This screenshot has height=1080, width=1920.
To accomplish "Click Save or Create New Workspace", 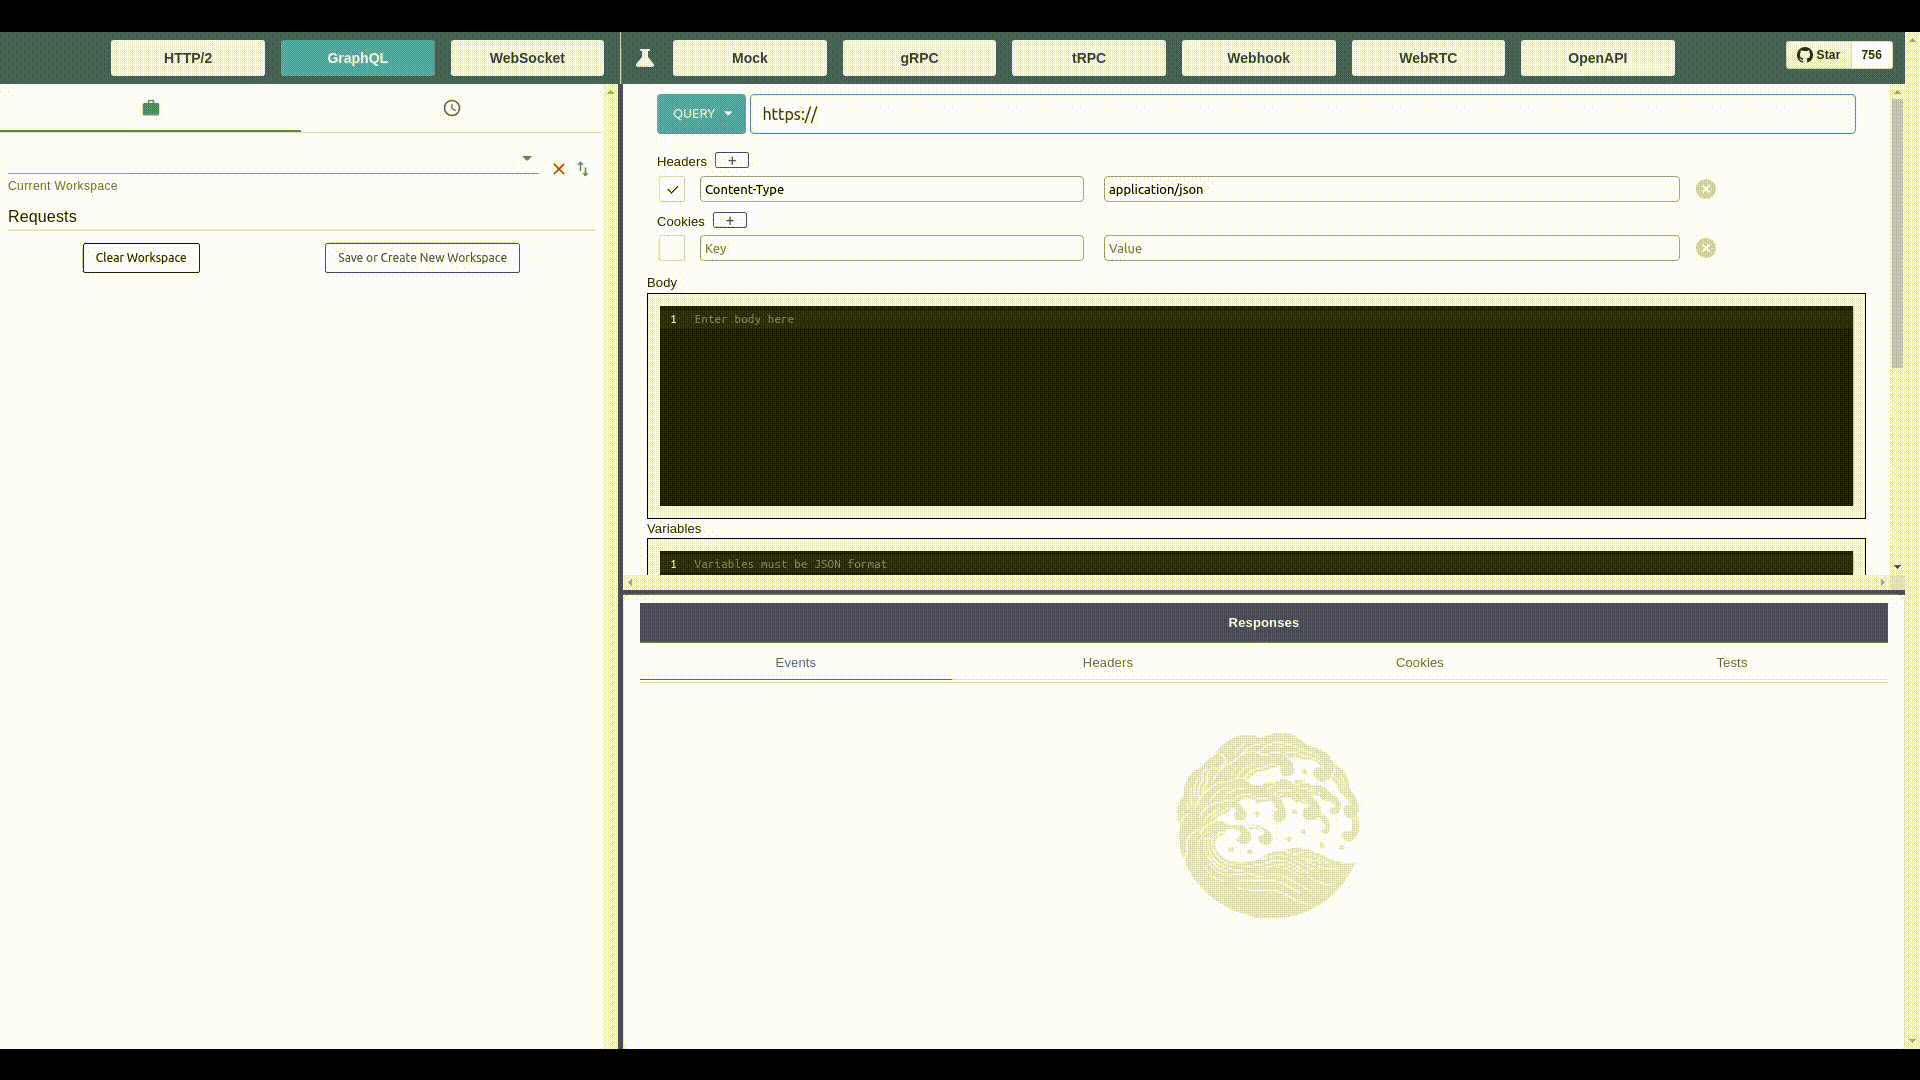I will pyautogui.click(x=422, y=258).
